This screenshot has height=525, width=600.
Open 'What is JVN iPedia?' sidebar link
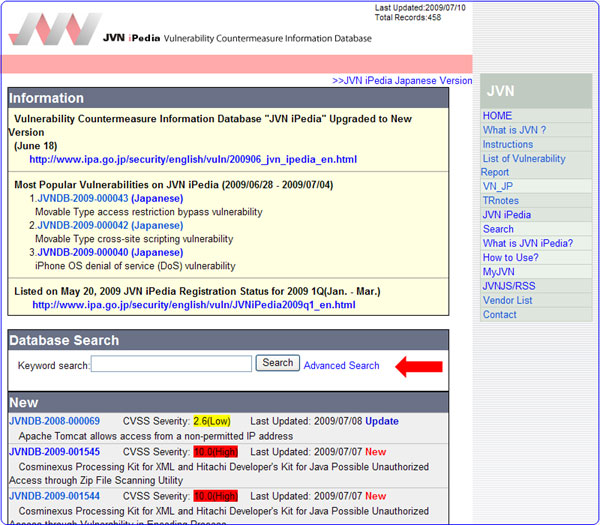528,243
